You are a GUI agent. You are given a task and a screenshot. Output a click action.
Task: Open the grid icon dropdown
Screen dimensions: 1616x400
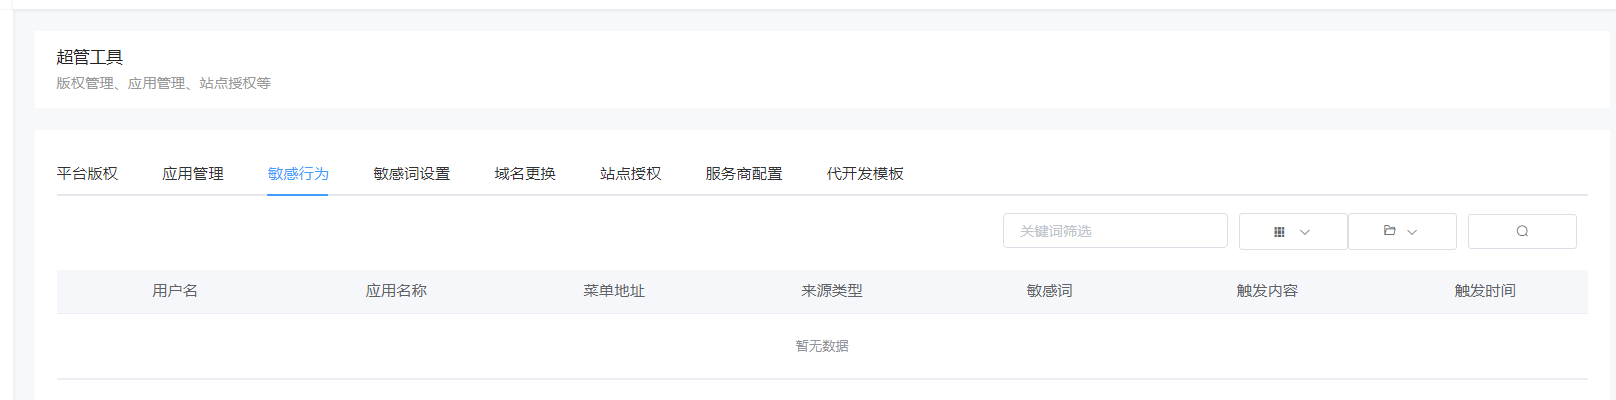1293,231
